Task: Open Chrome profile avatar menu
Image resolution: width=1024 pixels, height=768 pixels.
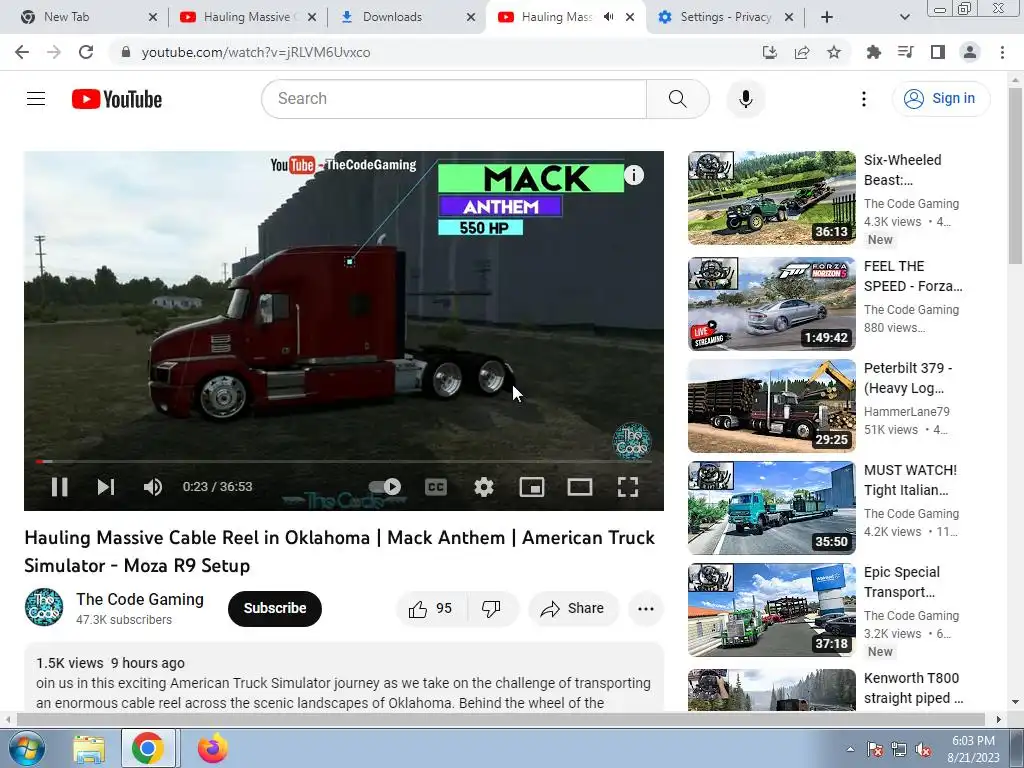Action: click(970, 52)
